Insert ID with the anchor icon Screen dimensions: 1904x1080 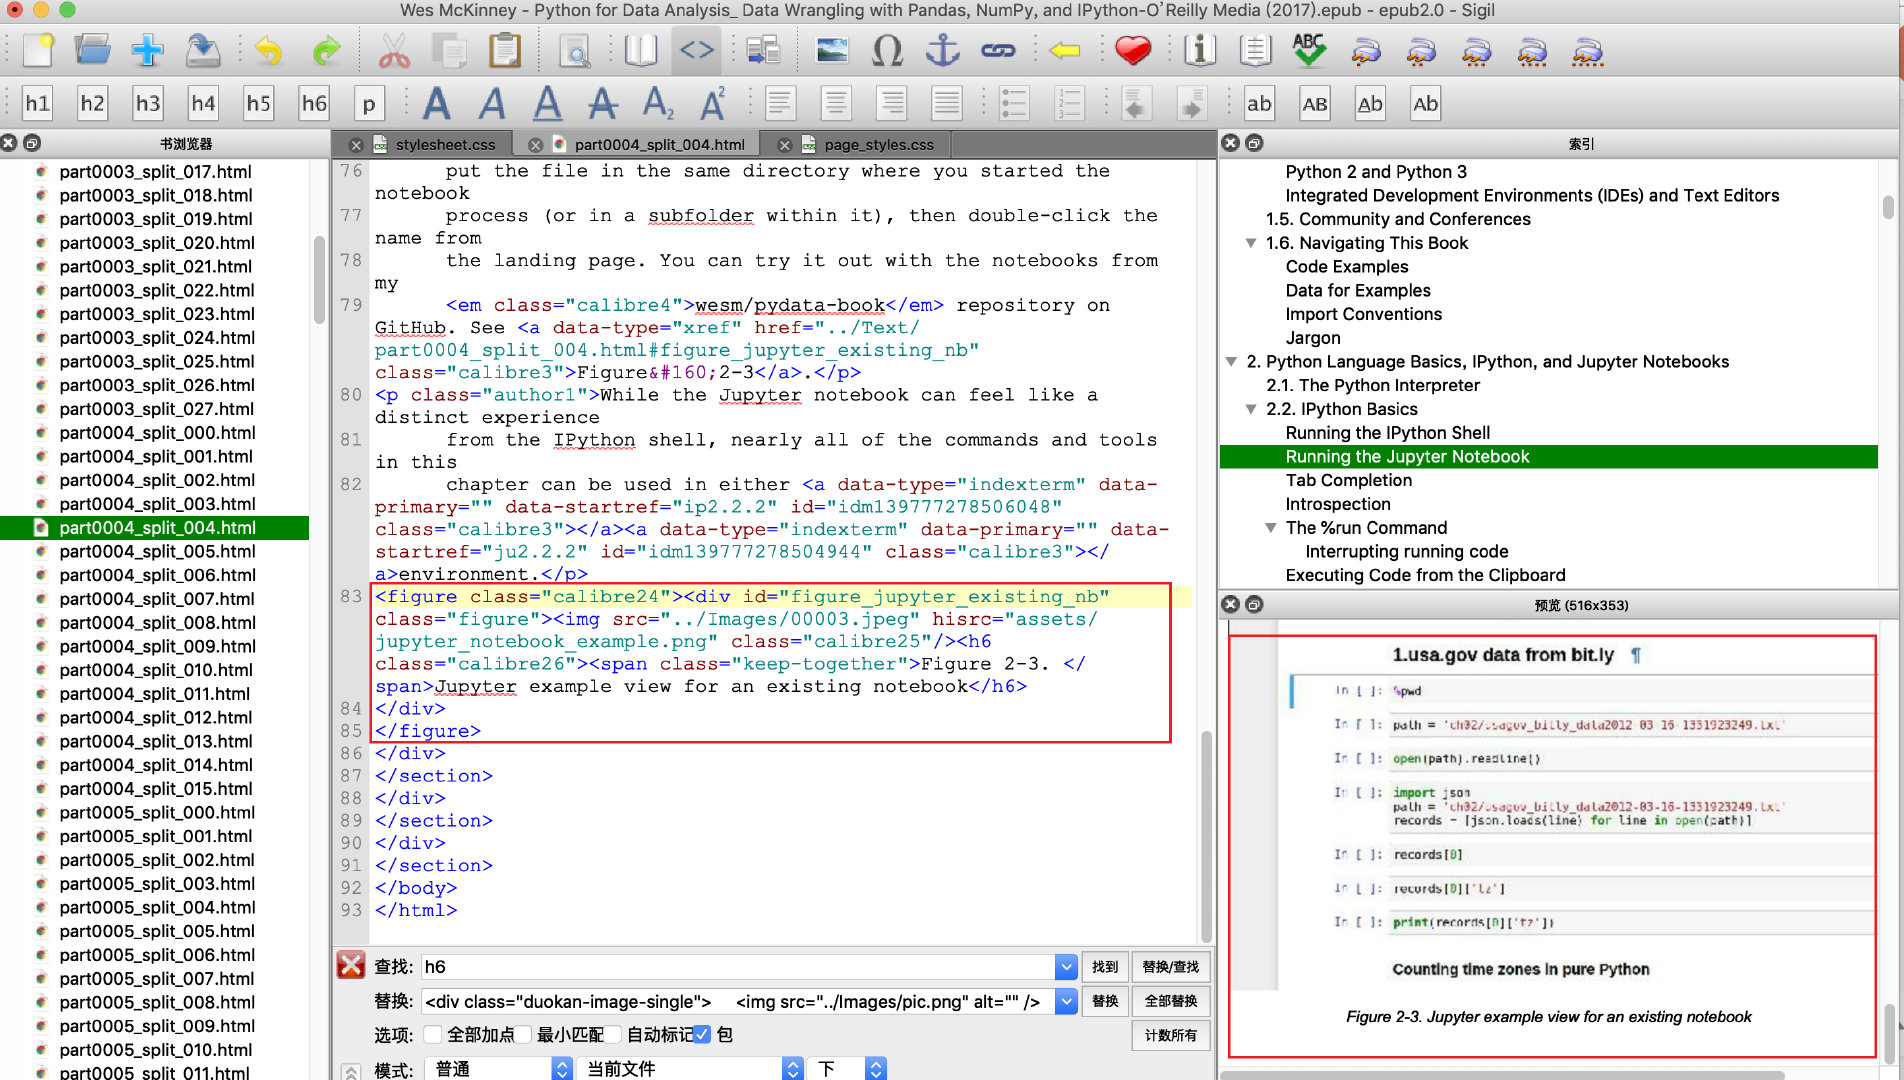[x=942, y=50]
